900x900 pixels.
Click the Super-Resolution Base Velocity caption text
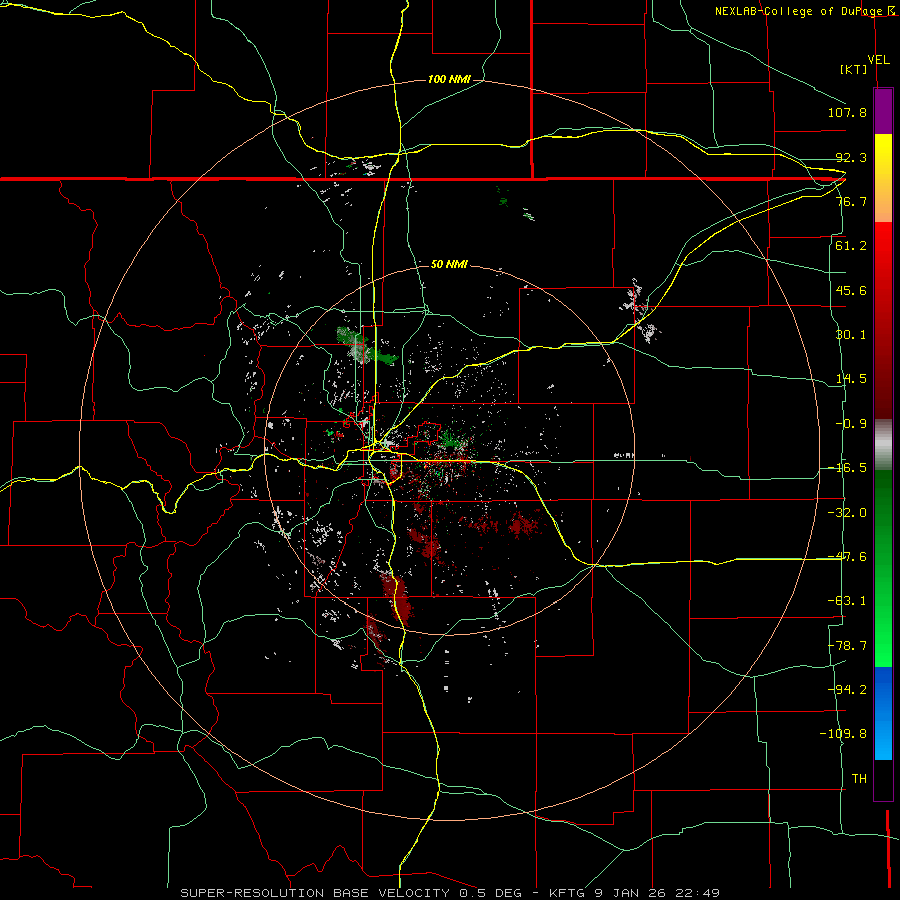pyautogui.click(x=449, y=893)
